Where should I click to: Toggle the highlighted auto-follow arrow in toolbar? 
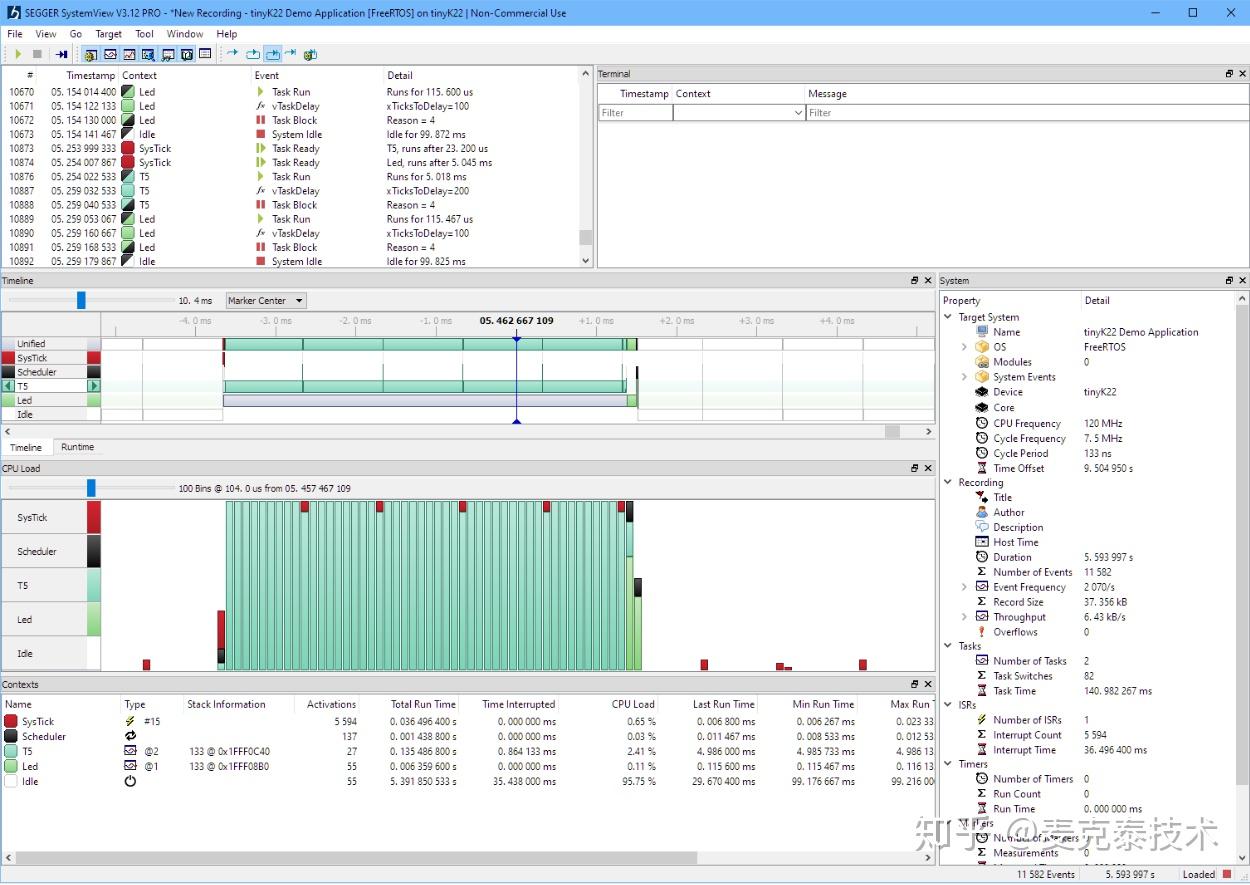click(x=273, y=54)
